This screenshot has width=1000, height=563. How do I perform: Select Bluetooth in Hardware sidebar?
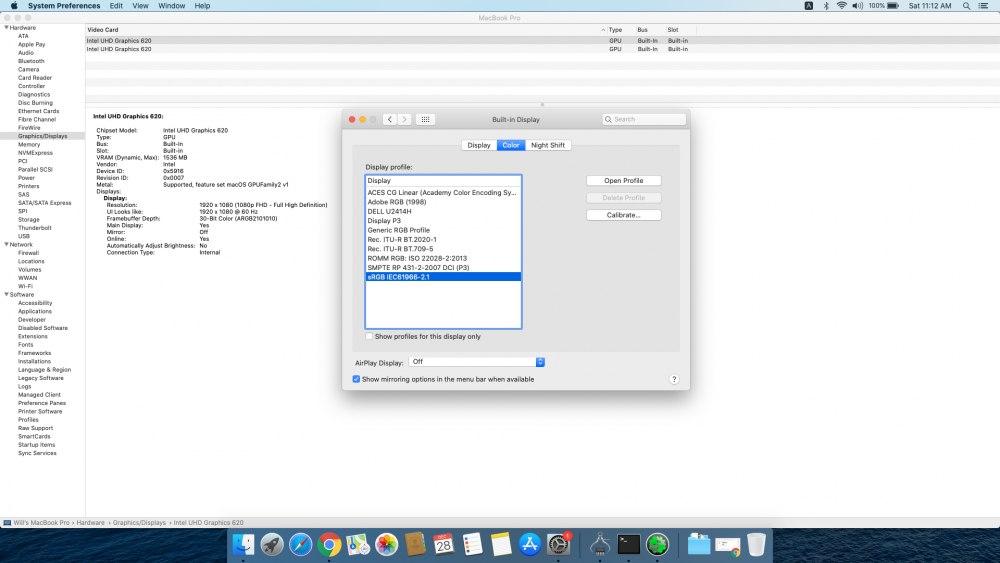[x=31, y=61]
